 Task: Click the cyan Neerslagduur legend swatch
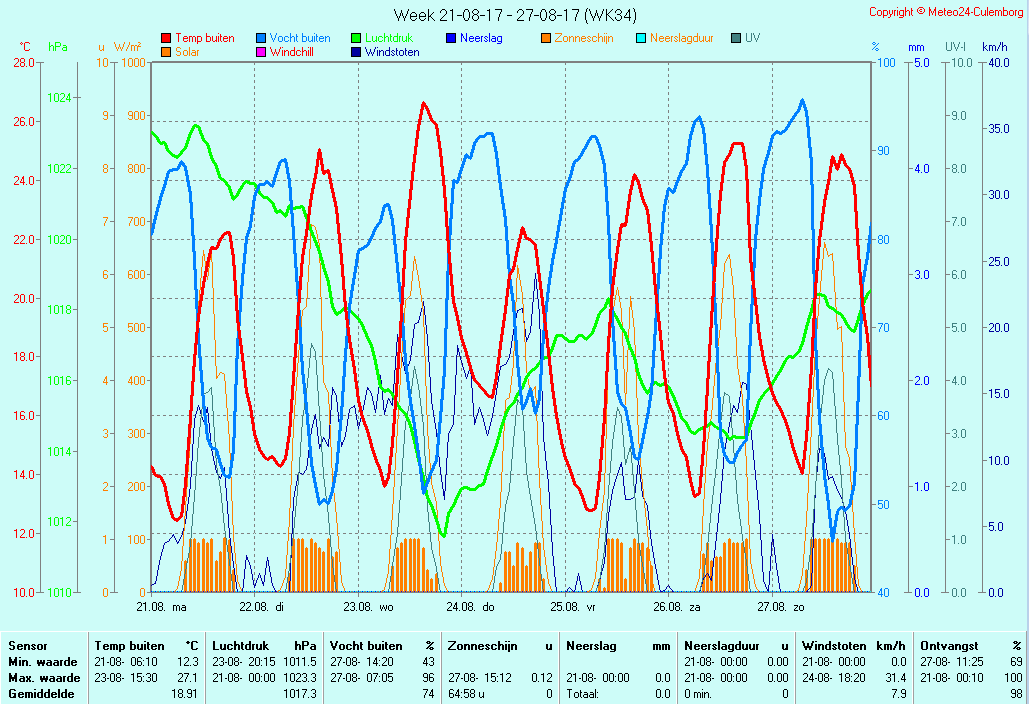click(x=641, y=38)
